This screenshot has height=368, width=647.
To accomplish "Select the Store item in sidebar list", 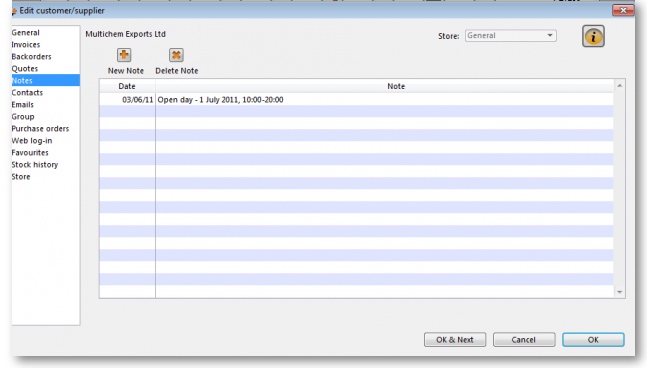I will pyautogui.click(x=21, y=176).
